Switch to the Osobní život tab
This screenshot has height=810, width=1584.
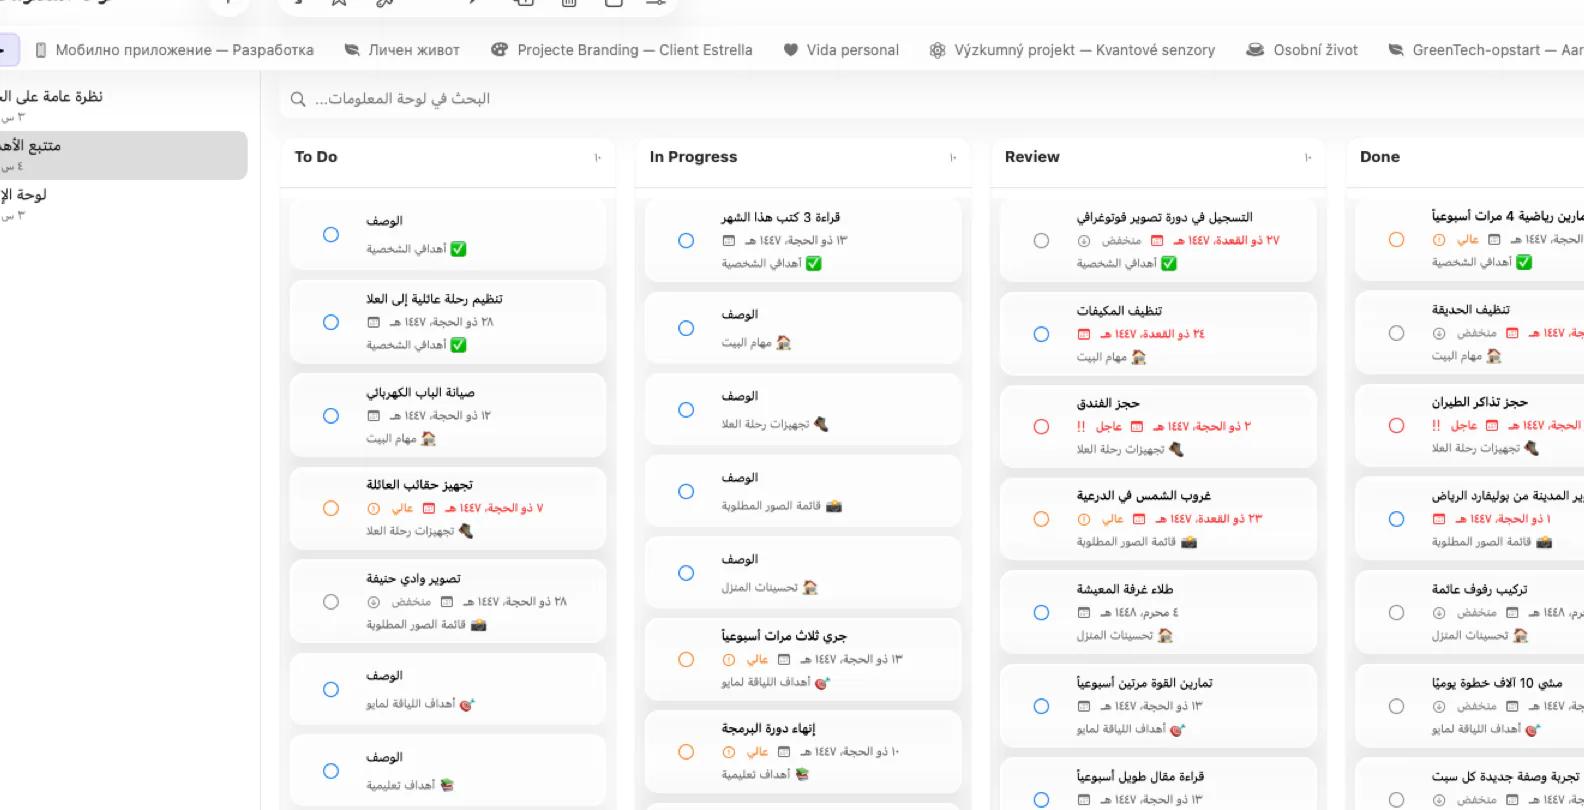click(1301, 50)
